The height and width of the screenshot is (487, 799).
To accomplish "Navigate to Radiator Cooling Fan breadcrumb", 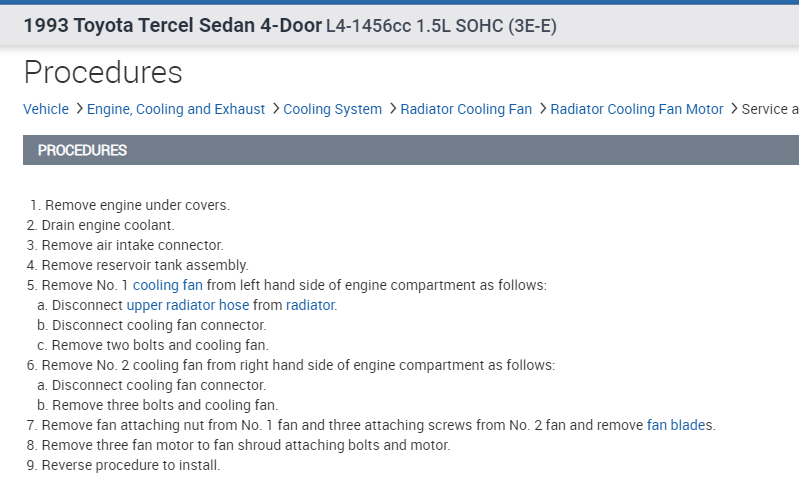I will [x=466, y=109].
